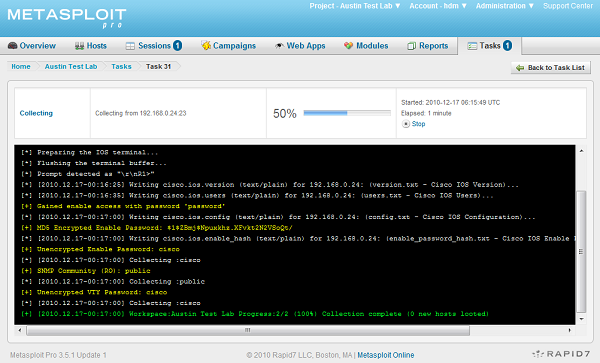Click the Overview tab icon
The image size is (600, 363).
click(x=13, y=46)
